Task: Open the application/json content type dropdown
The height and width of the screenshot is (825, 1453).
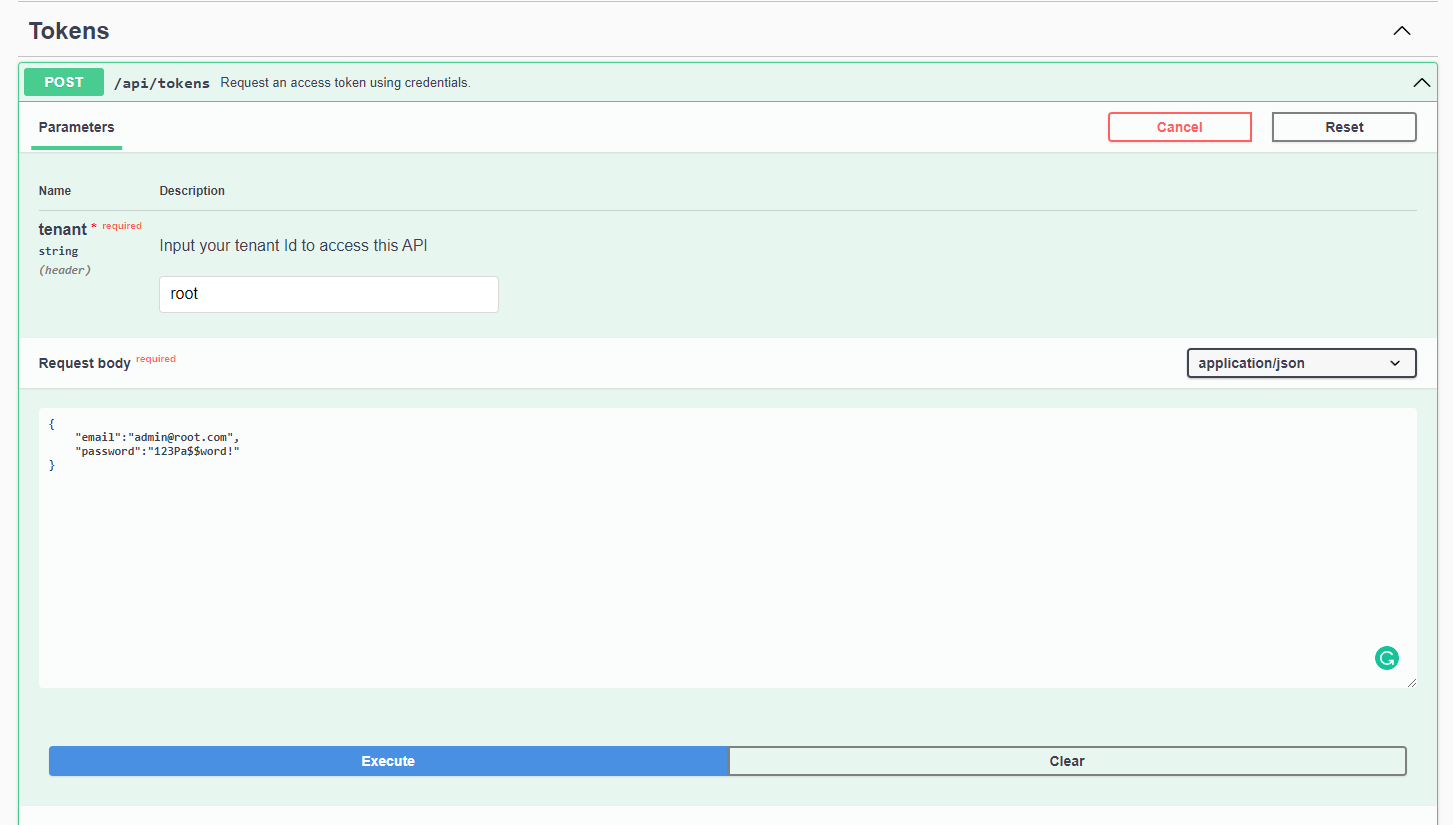Action: click(x=1301, y=363)
